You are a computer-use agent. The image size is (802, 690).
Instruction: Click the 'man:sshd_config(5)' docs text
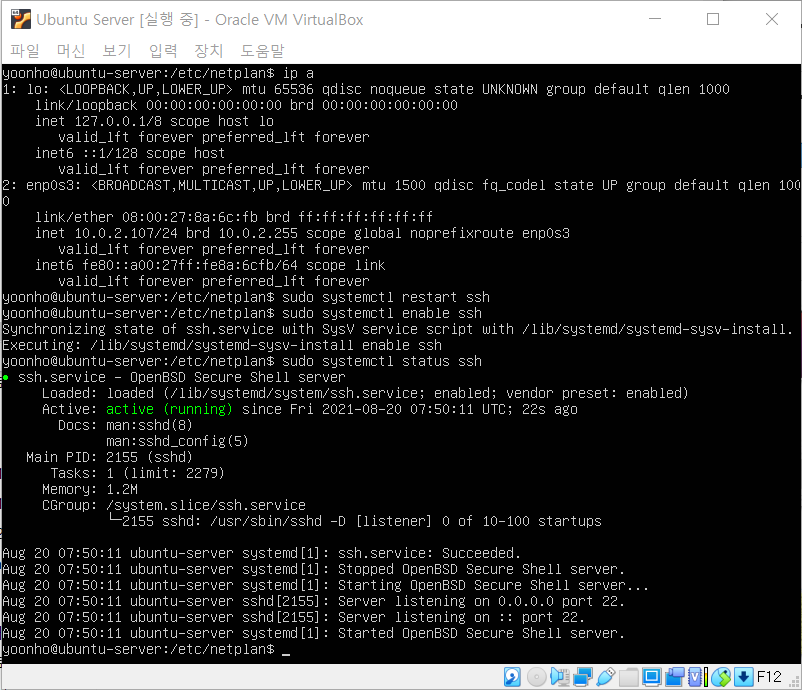tap(177, 441)
